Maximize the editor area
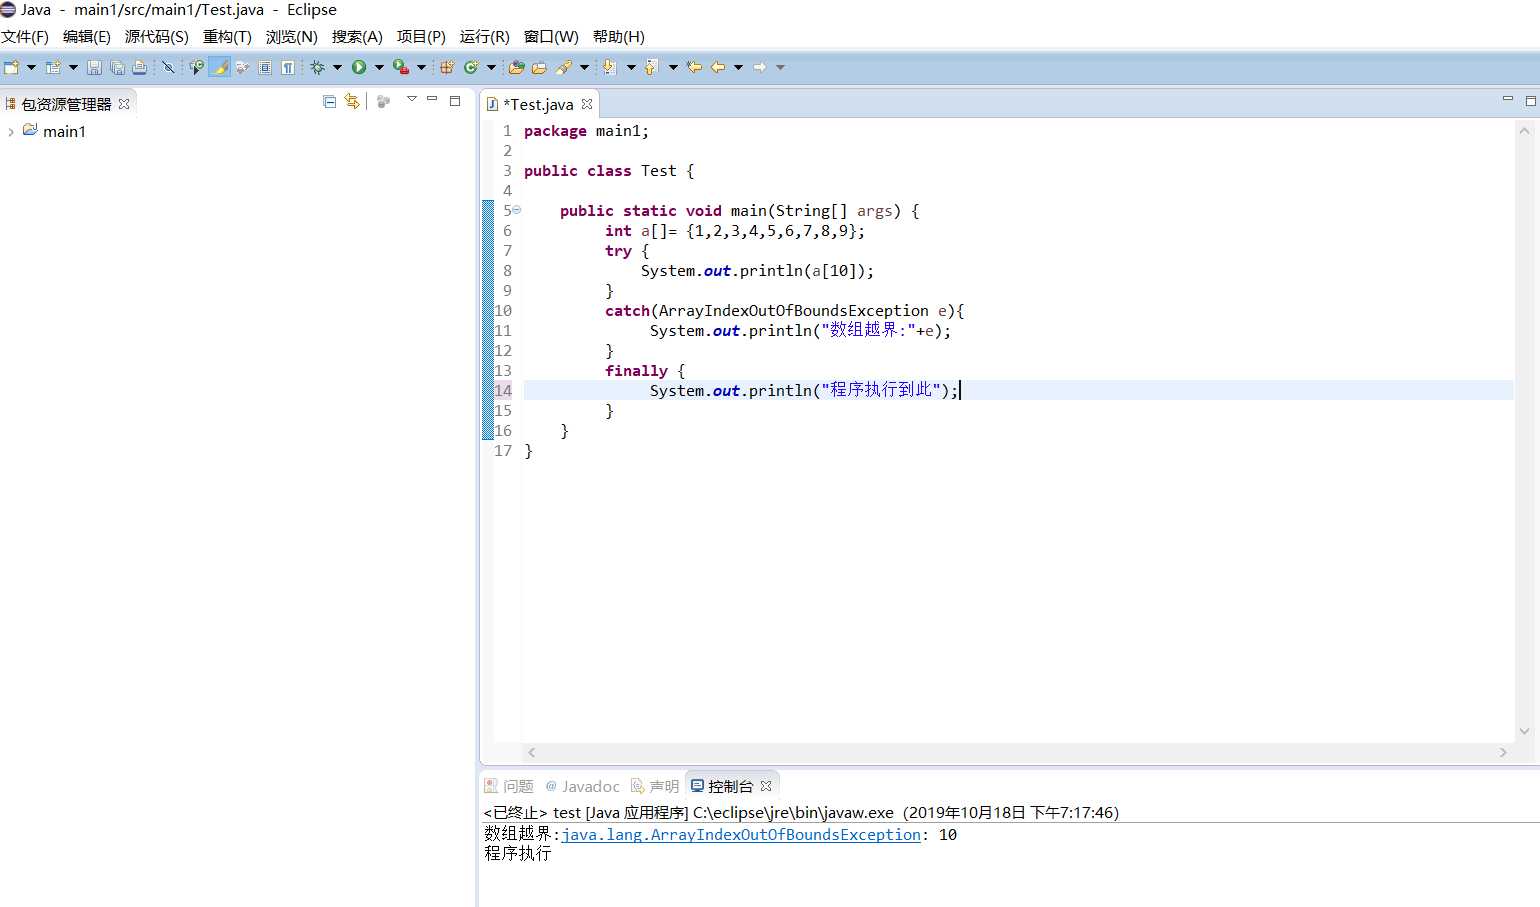1540x907 pixels. pyautogui.click(x=1530, y=100)
